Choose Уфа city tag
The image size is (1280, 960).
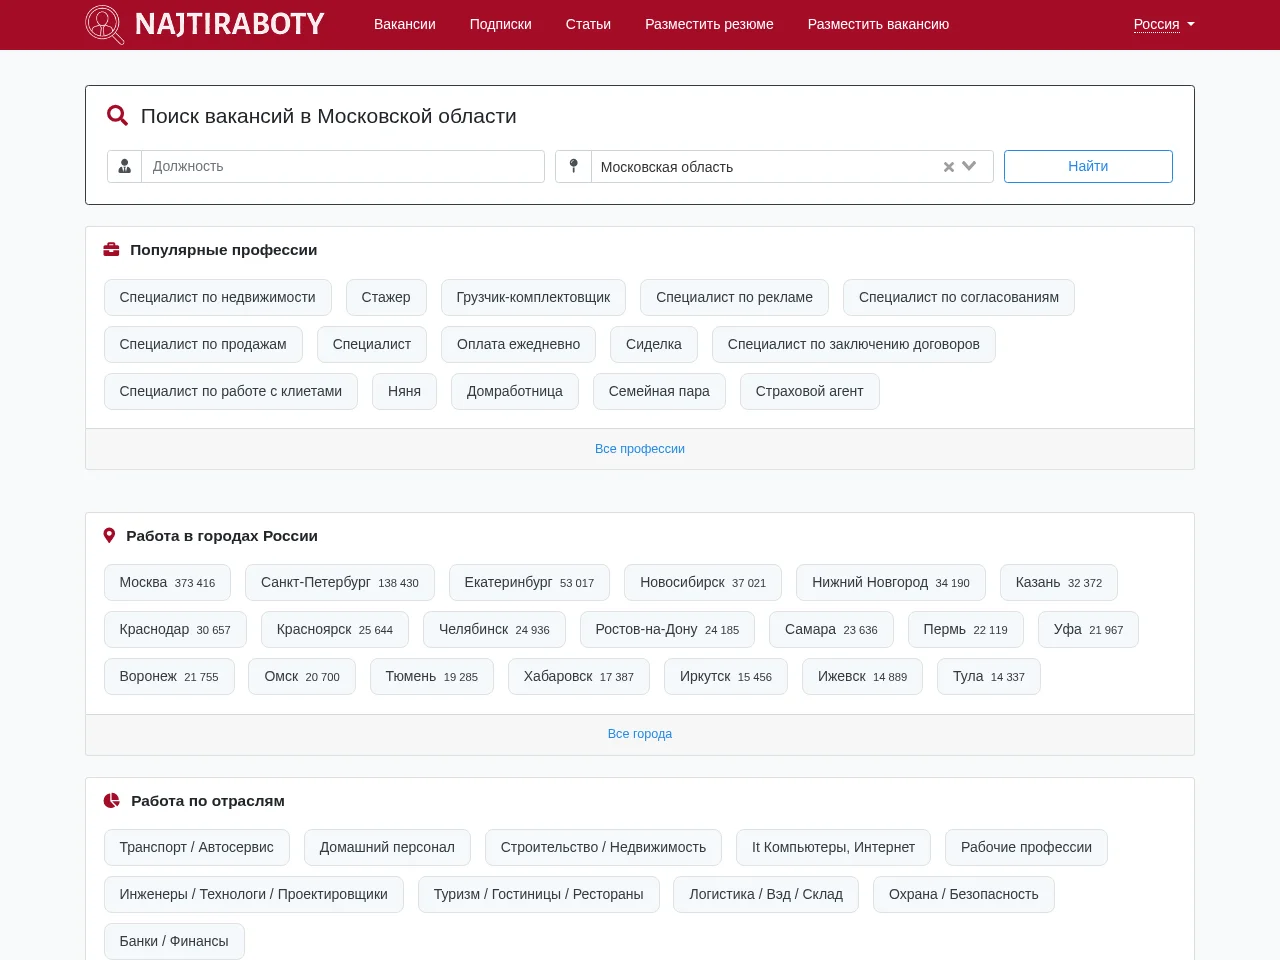[x=1088, y=630]
